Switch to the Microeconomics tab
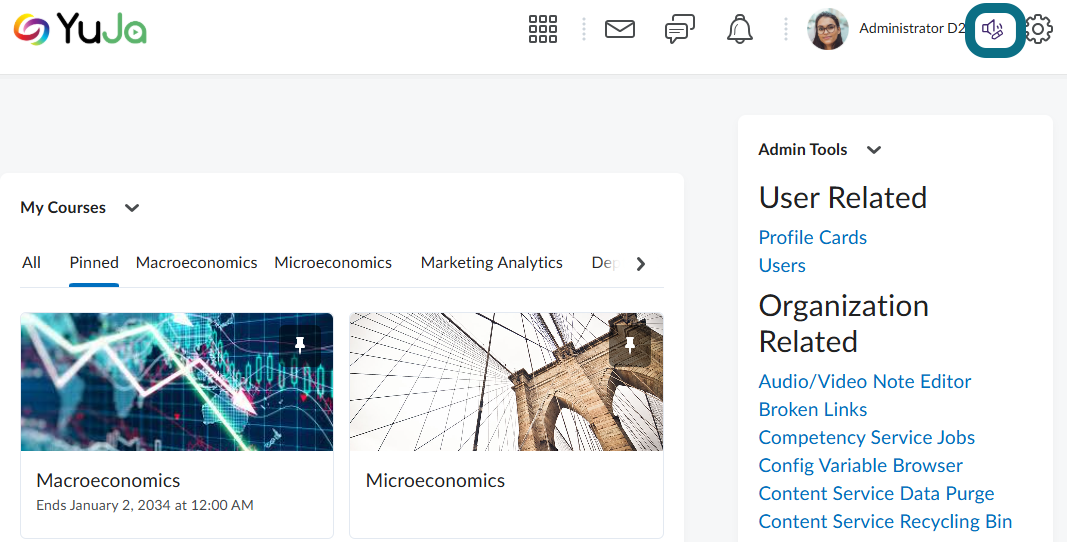The image size is (1067, 542). pos(333,263)
